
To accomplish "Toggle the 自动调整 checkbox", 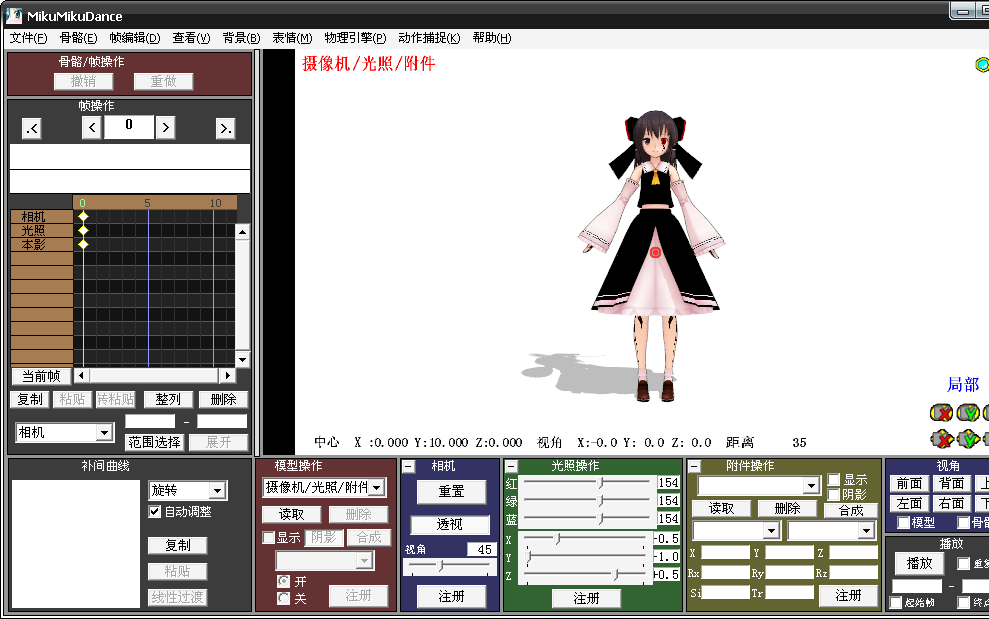I will pyautogui.click(x=155, y=512).
